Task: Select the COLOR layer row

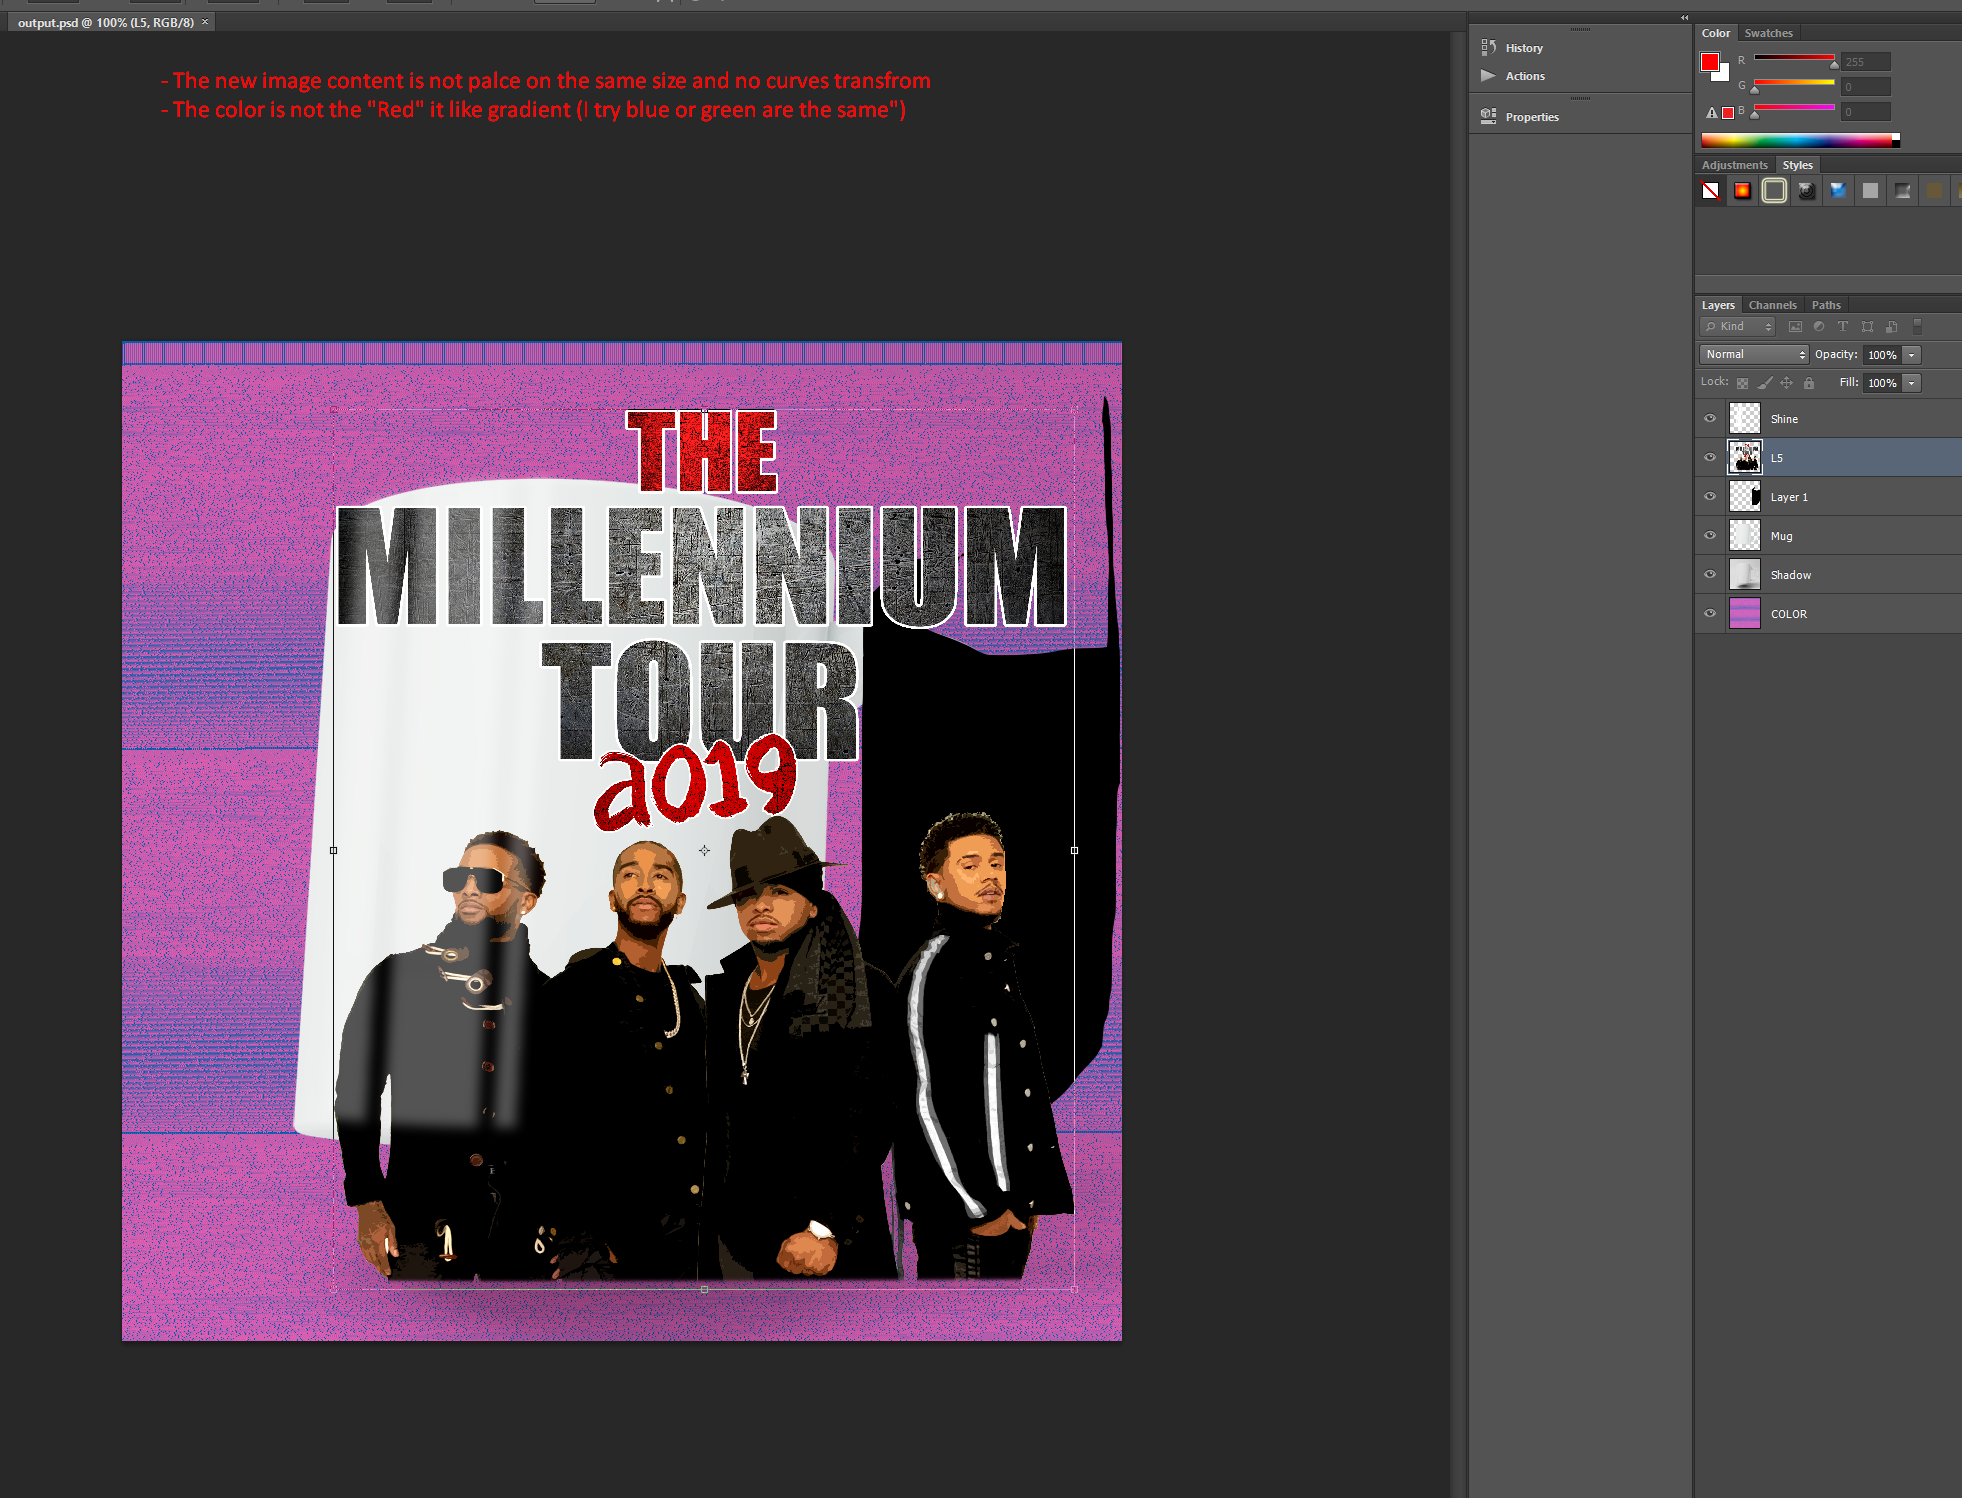Action: (1829, 613)
